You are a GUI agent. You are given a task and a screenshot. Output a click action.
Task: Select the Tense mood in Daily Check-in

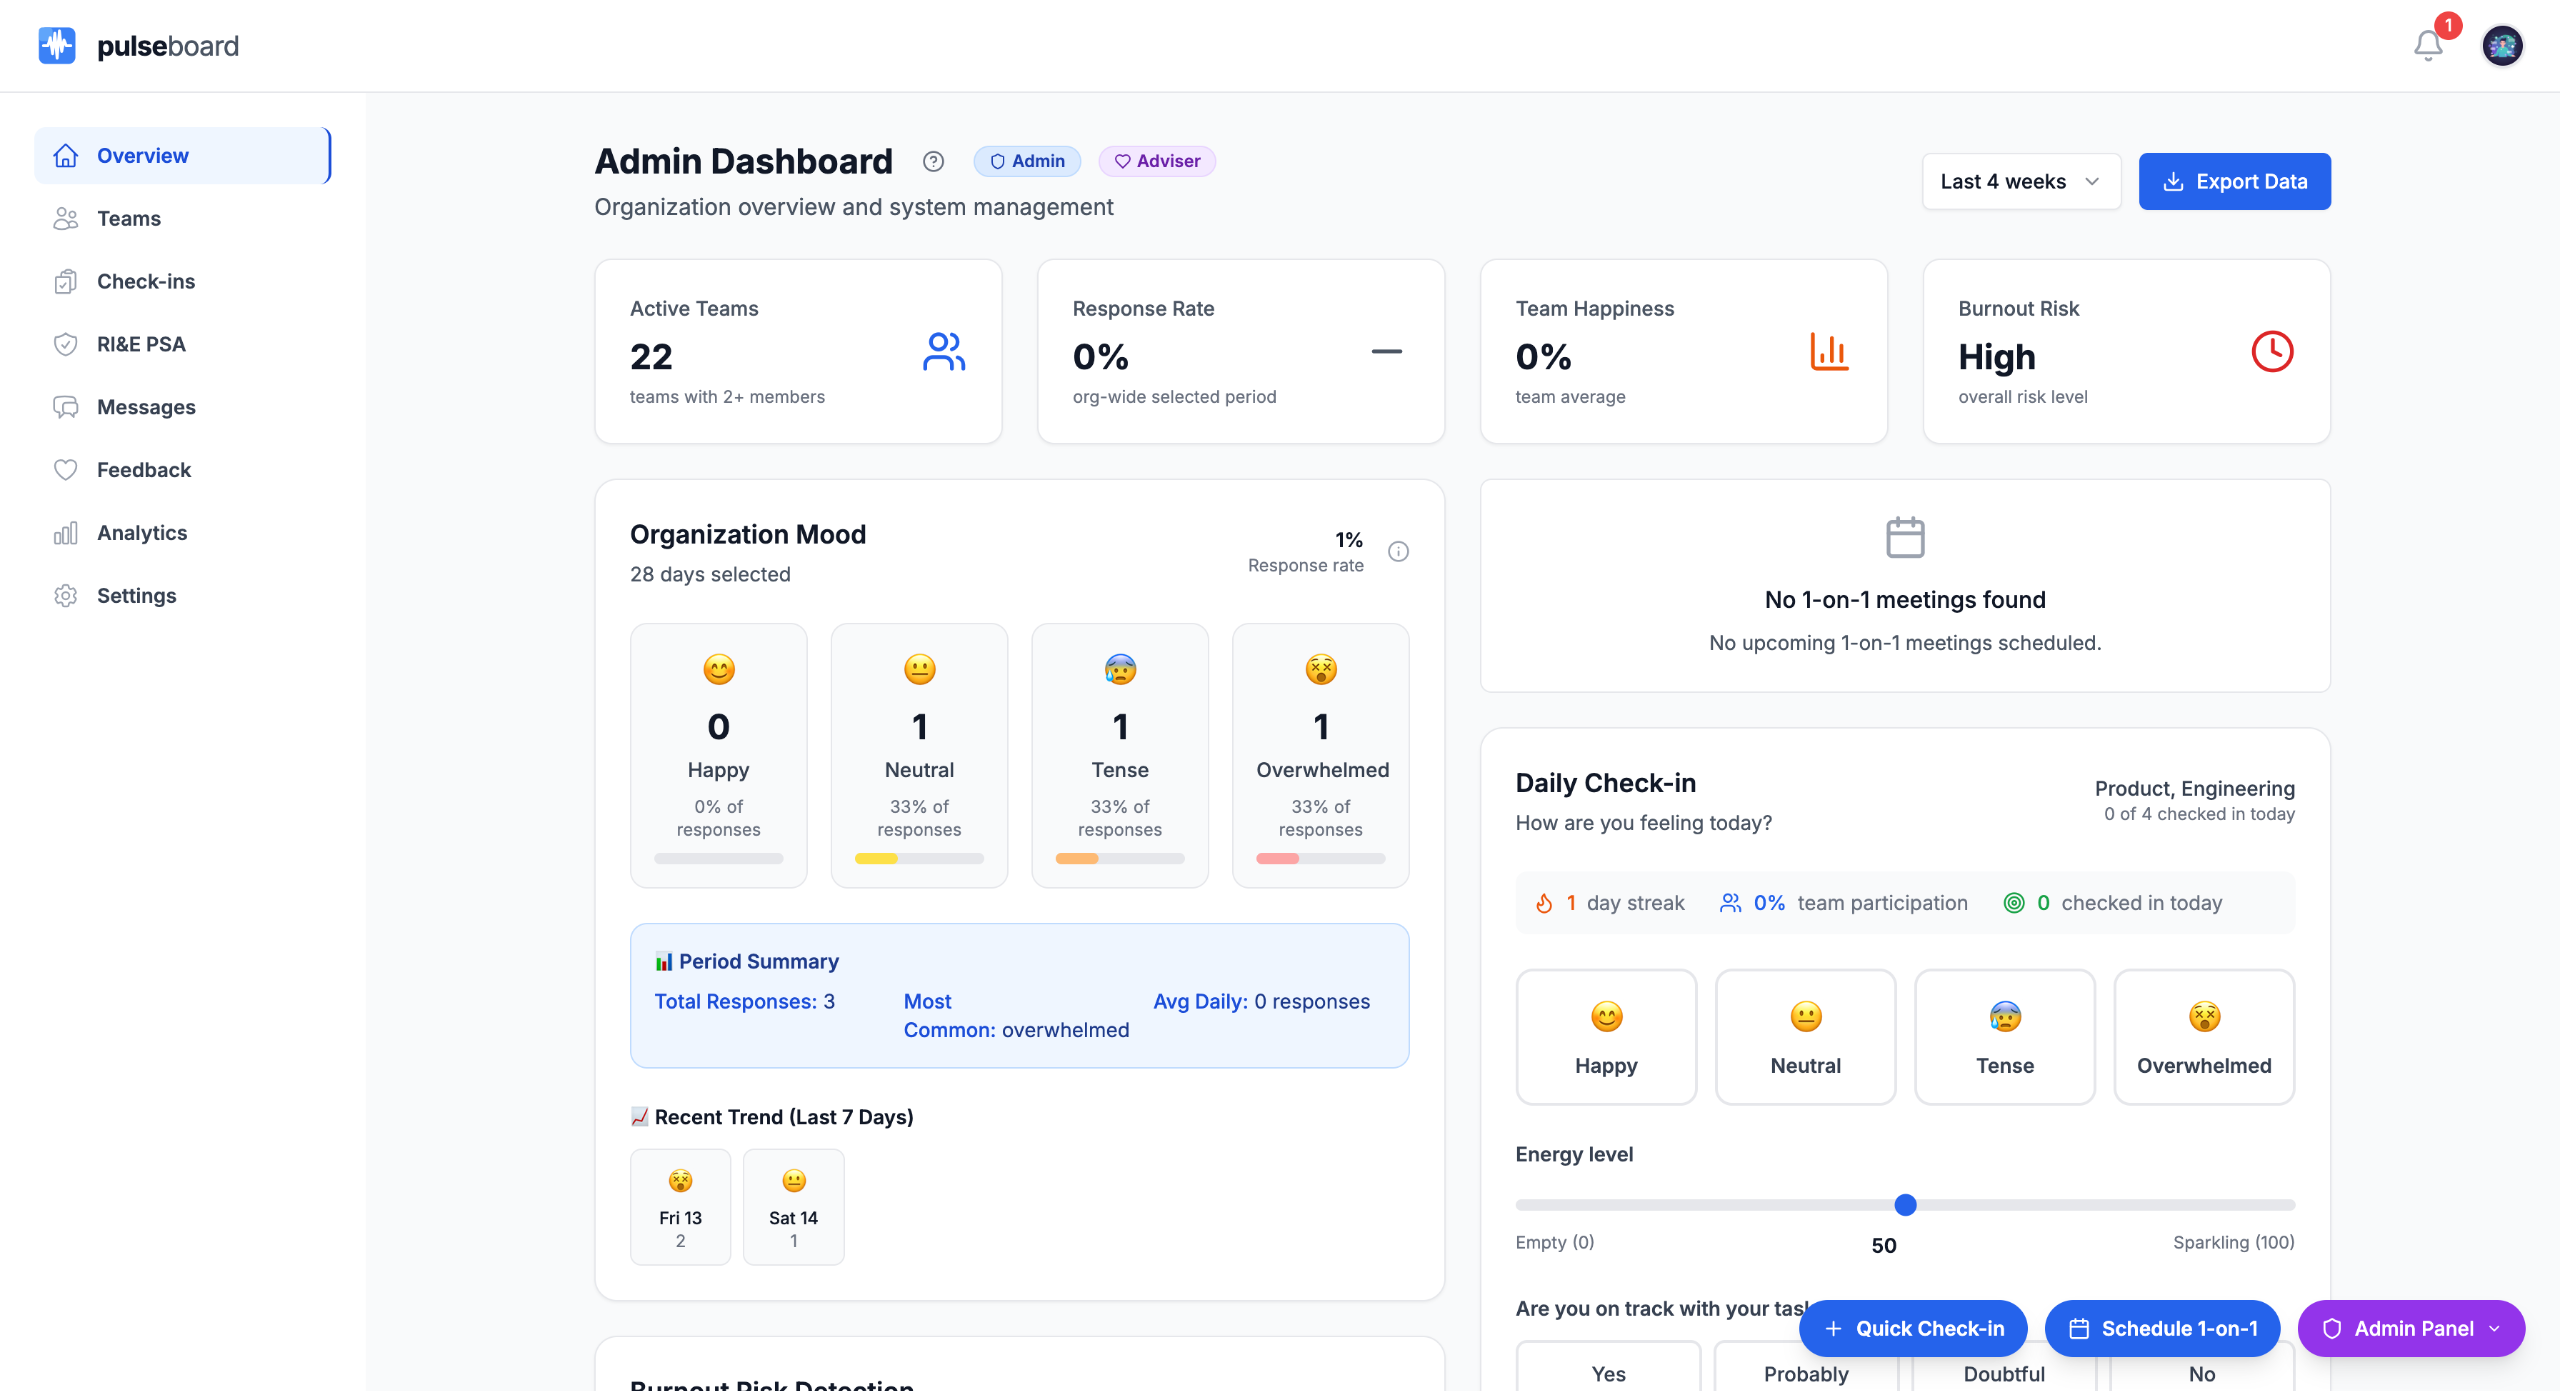(x=2004, y=1037)
